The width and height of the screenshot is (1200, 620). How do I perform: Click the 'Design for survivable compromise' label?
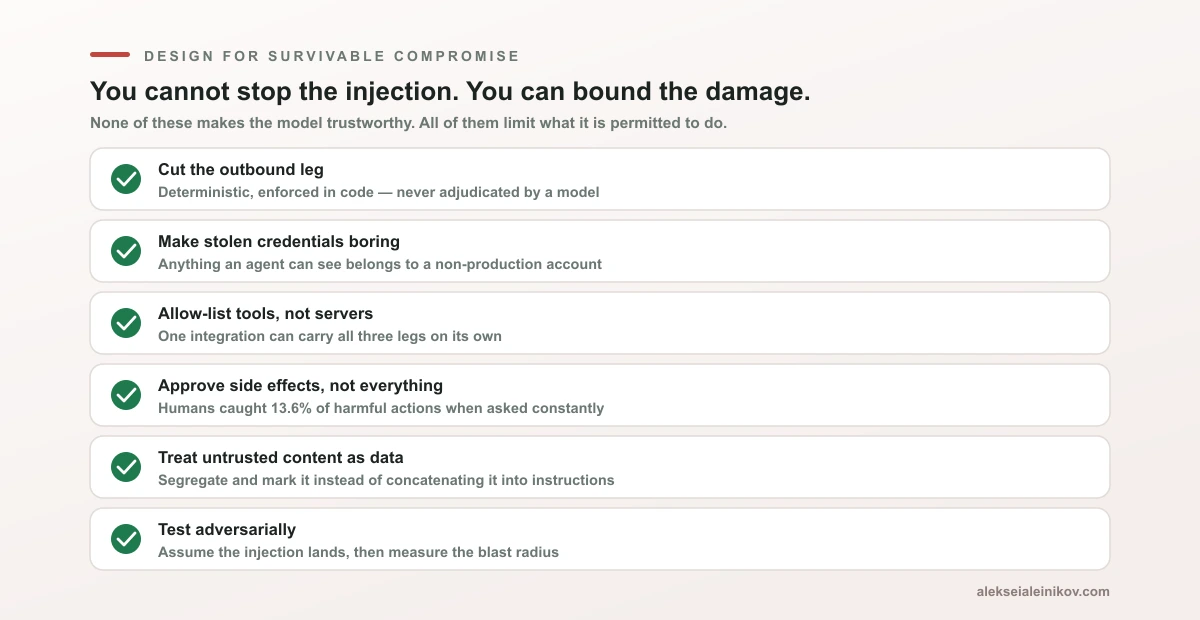(x=332, y=56)
